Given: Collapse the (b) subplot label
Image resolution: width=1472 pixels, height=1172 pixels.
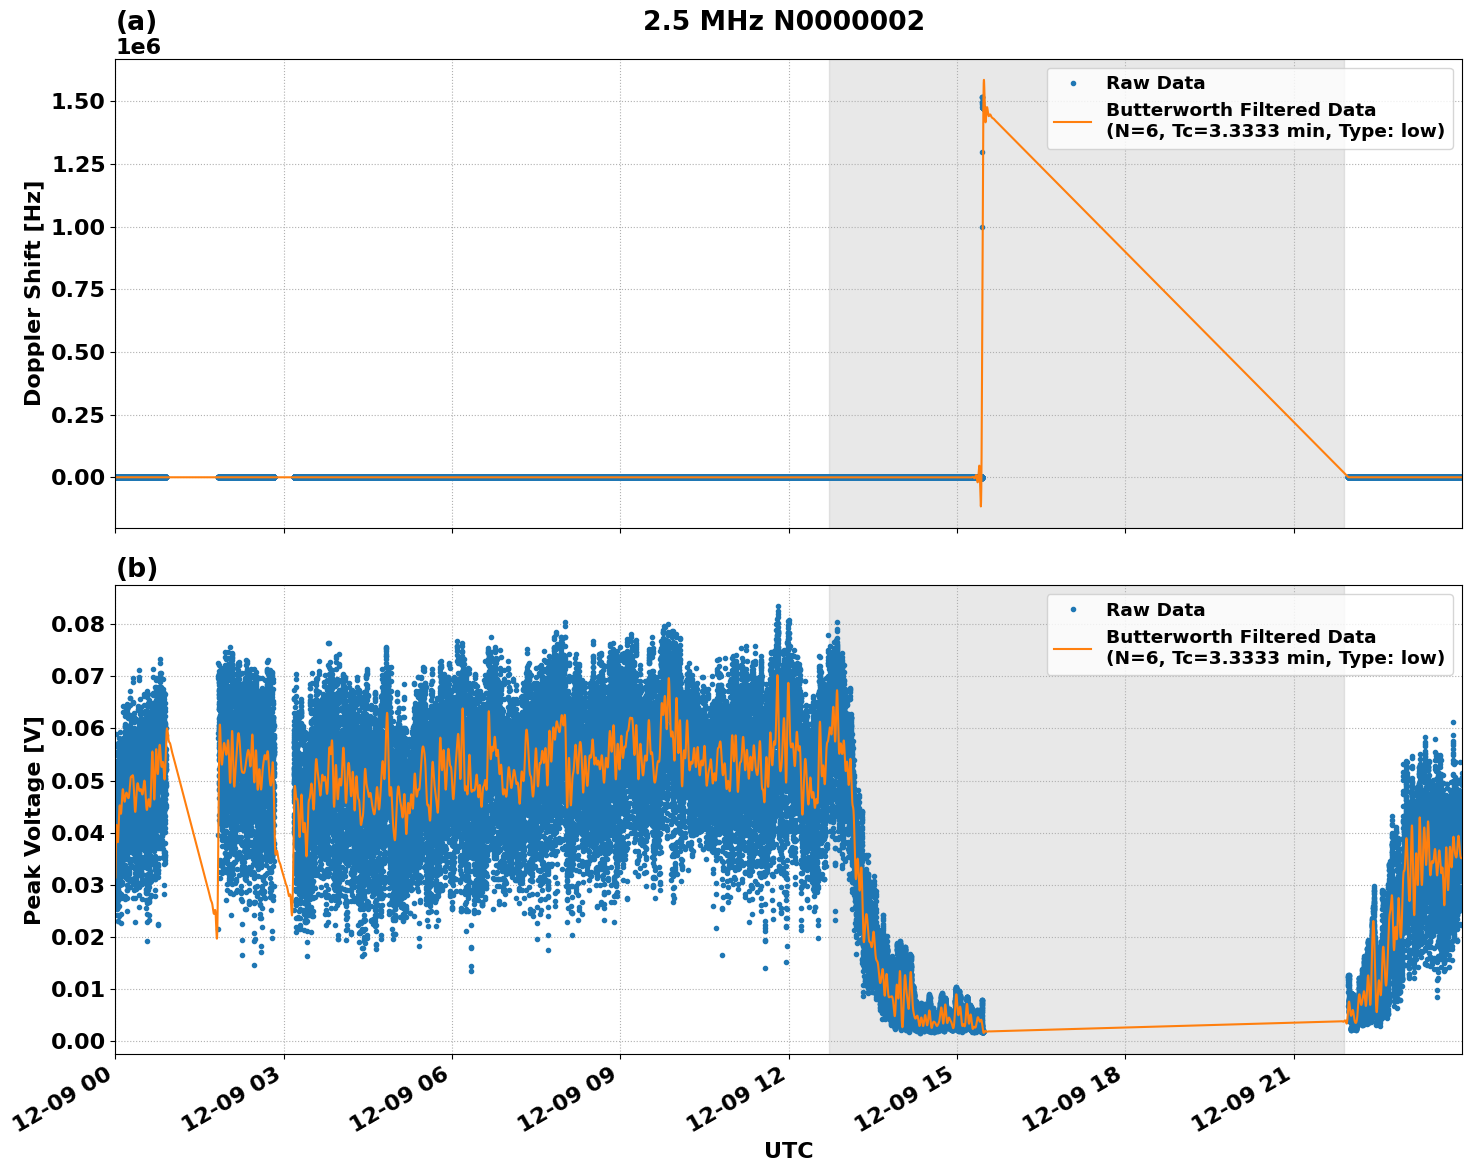Looking at the screenshot, I should (138, 568).
